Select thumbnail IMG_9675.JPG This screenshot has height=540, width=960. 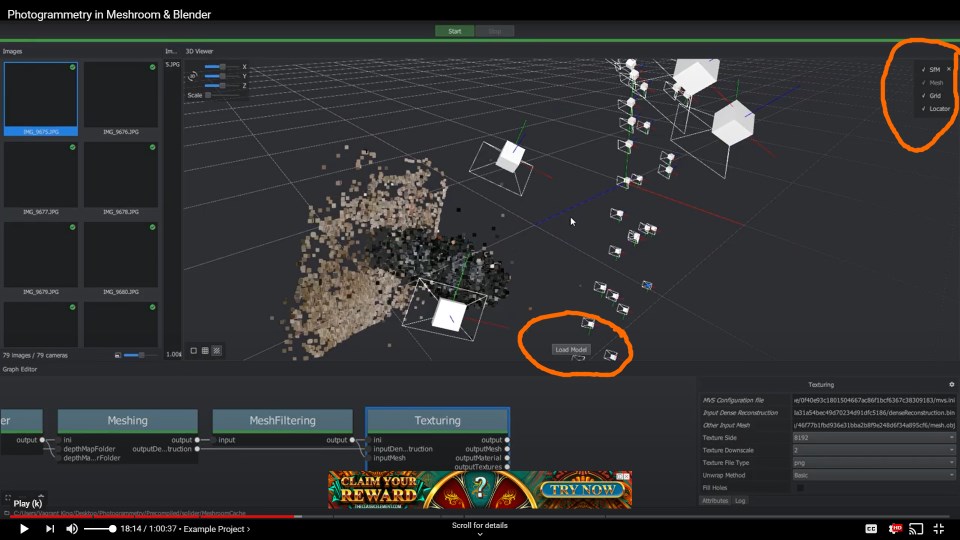tap(41, 99)
